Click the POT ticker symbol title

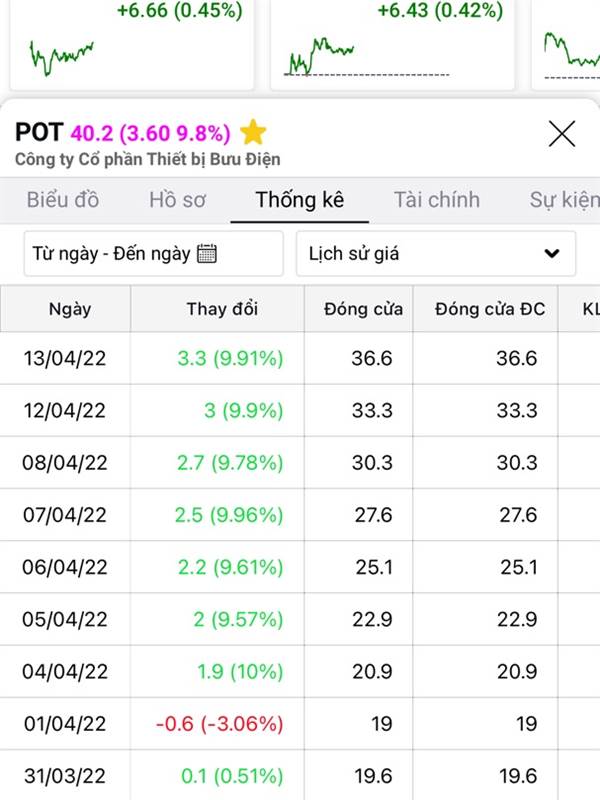pyautogui.click(x=39, y=132)
